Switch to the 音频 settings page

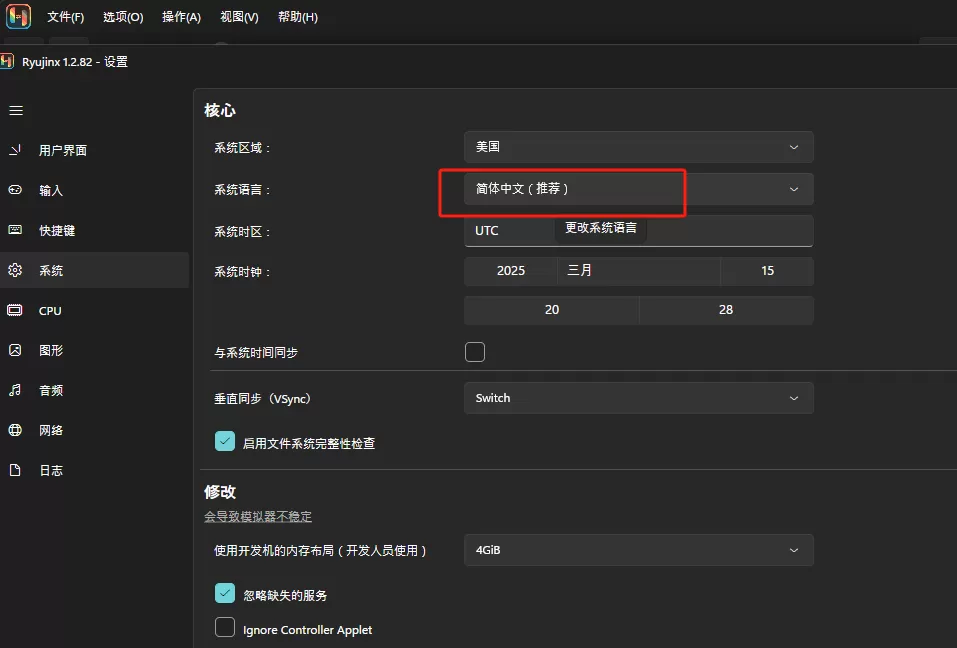(x=95, y=391)
